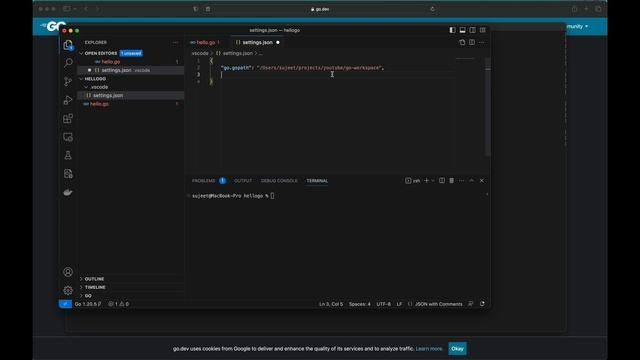The image size is (640, 360).
Task: Open the Extensions view
Action: (x=68, y=118)
